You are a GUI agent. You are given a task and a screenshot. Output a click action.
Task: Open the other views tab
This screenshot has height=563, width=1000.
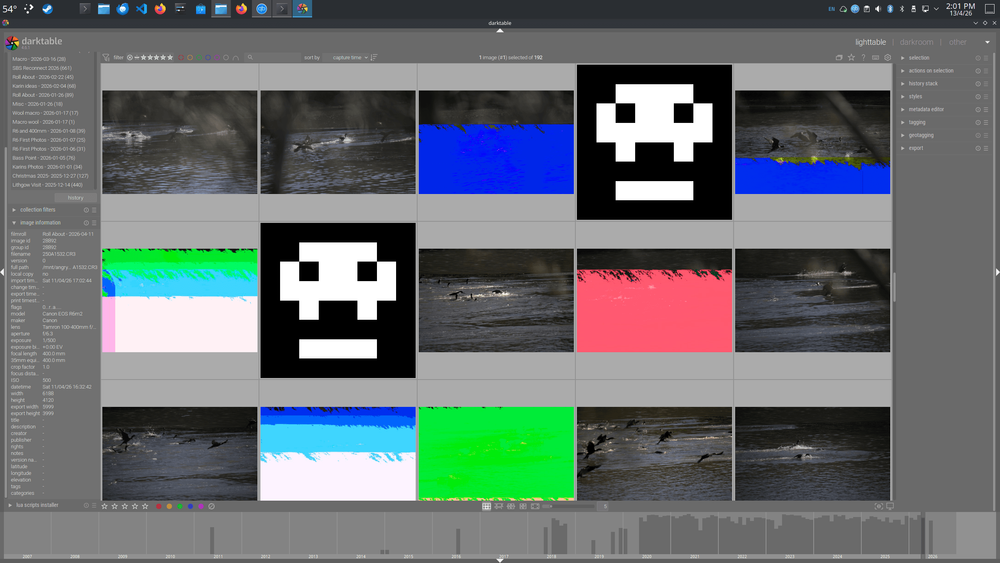pos(958,42)
